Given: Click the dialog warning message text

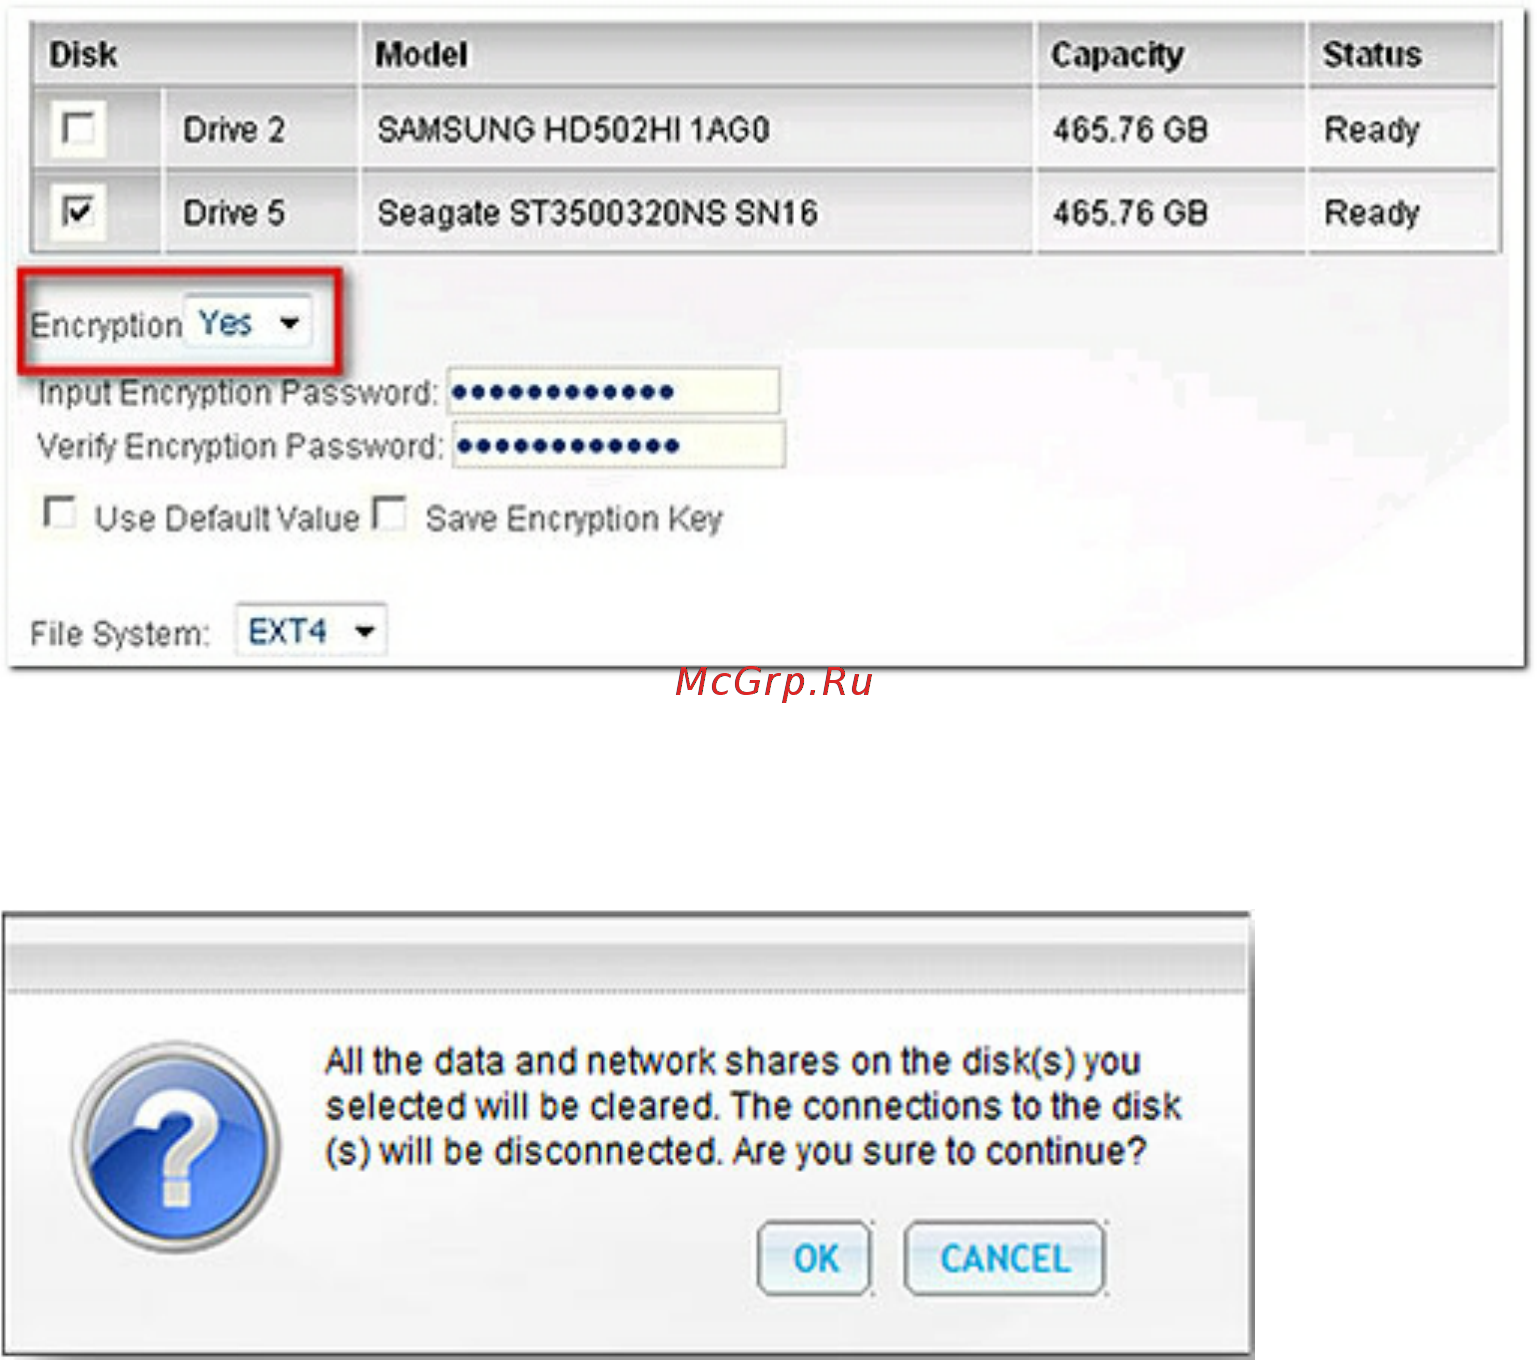Looking at the screenshot, I should click(x=753, y=1106).
